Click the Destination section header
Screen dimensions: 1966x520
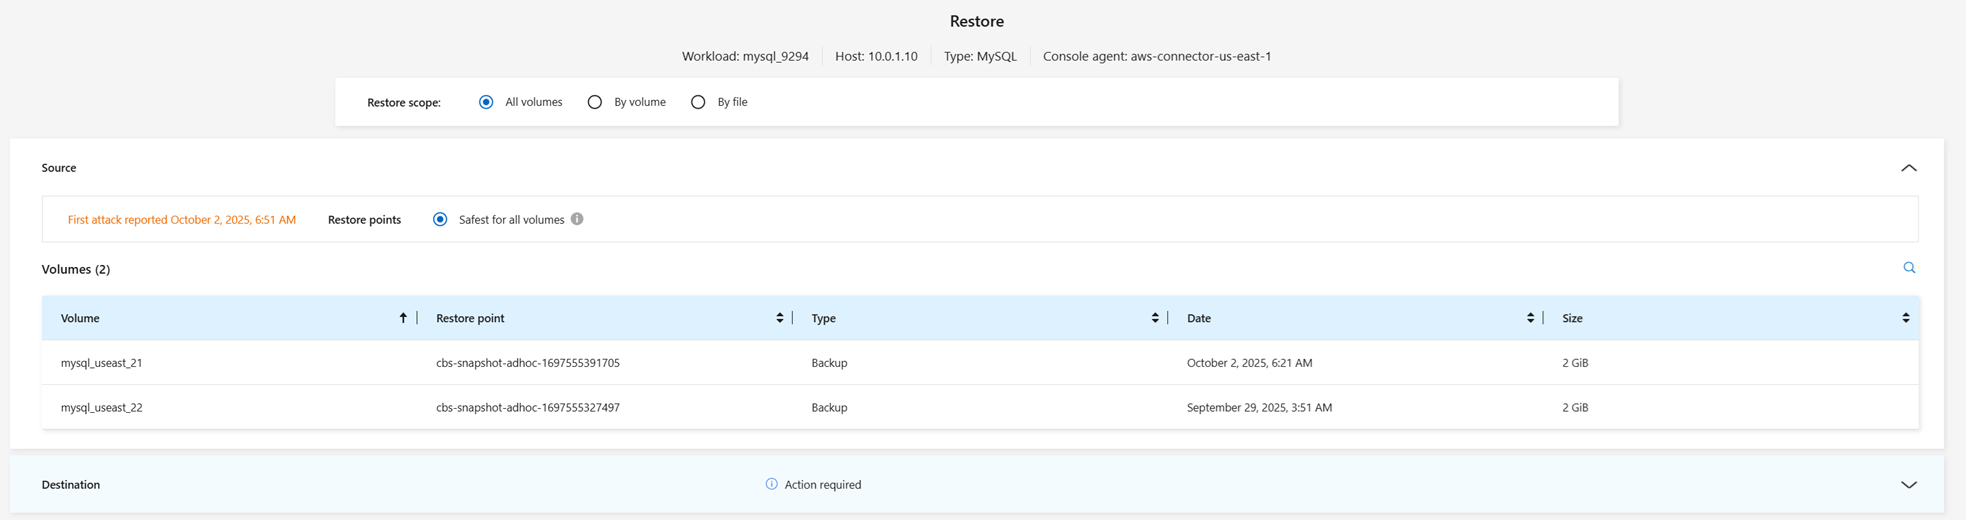[x=71, y=485]
